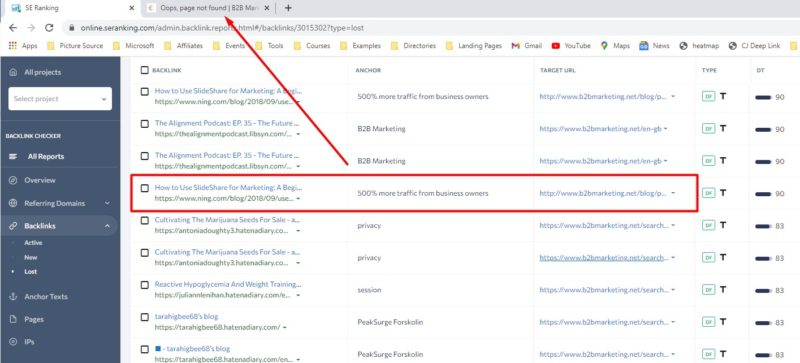Click DT bar in Reactive Hypoglycemia row

coord(763,291)
